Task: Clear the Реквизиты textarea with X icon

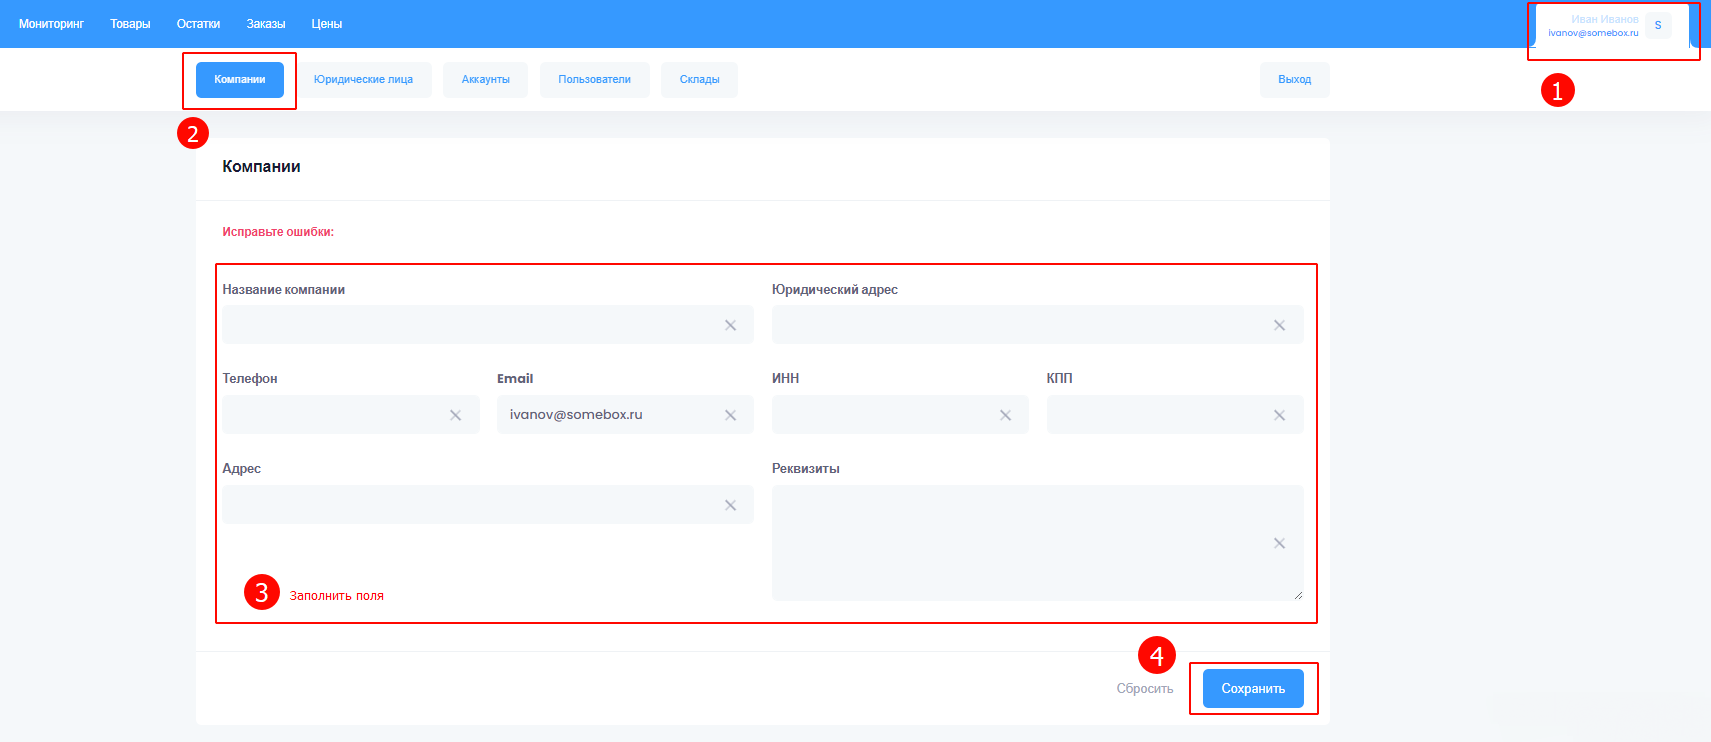Action: click(x=1279, y=543)
